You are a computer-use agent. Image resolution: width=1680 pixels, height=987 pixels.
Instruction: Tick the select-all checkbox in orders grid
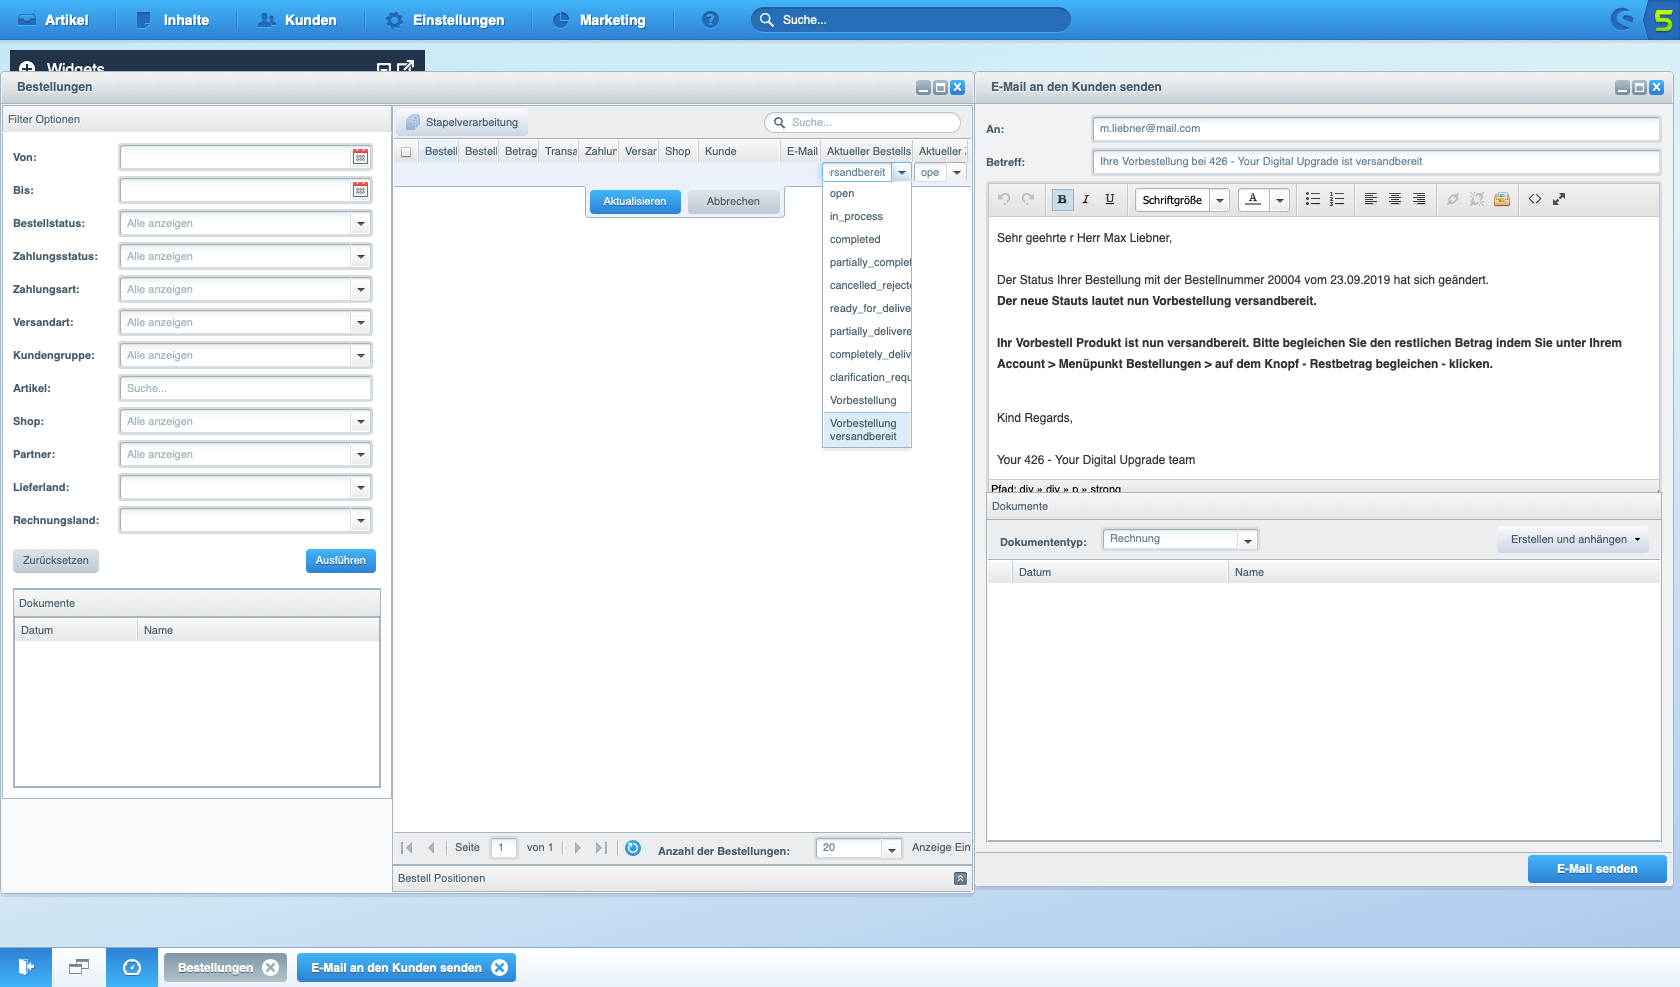pos(406,152)
